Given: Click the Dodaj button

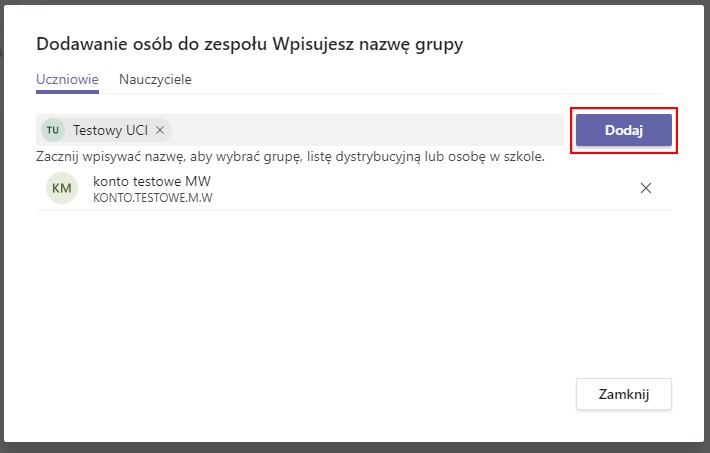Looking at the screenshot, I should (x=624, y=130).
